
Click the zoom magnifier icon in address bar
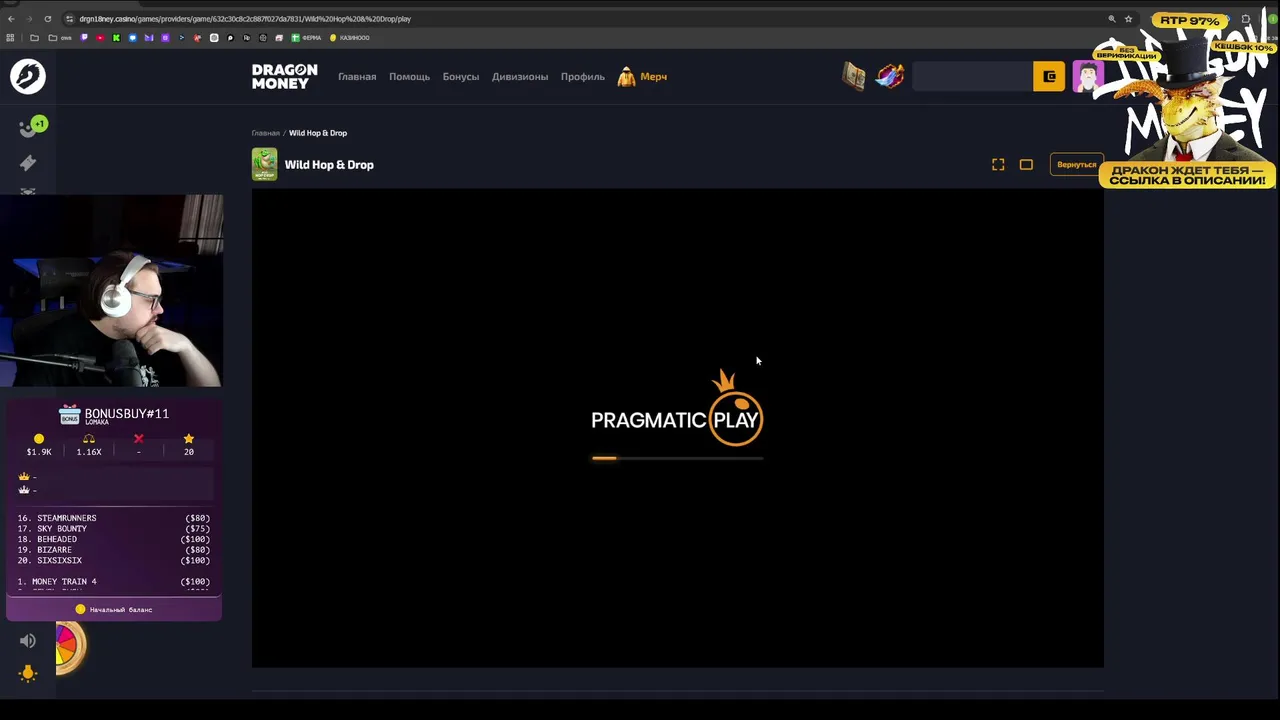[1112, 19]
